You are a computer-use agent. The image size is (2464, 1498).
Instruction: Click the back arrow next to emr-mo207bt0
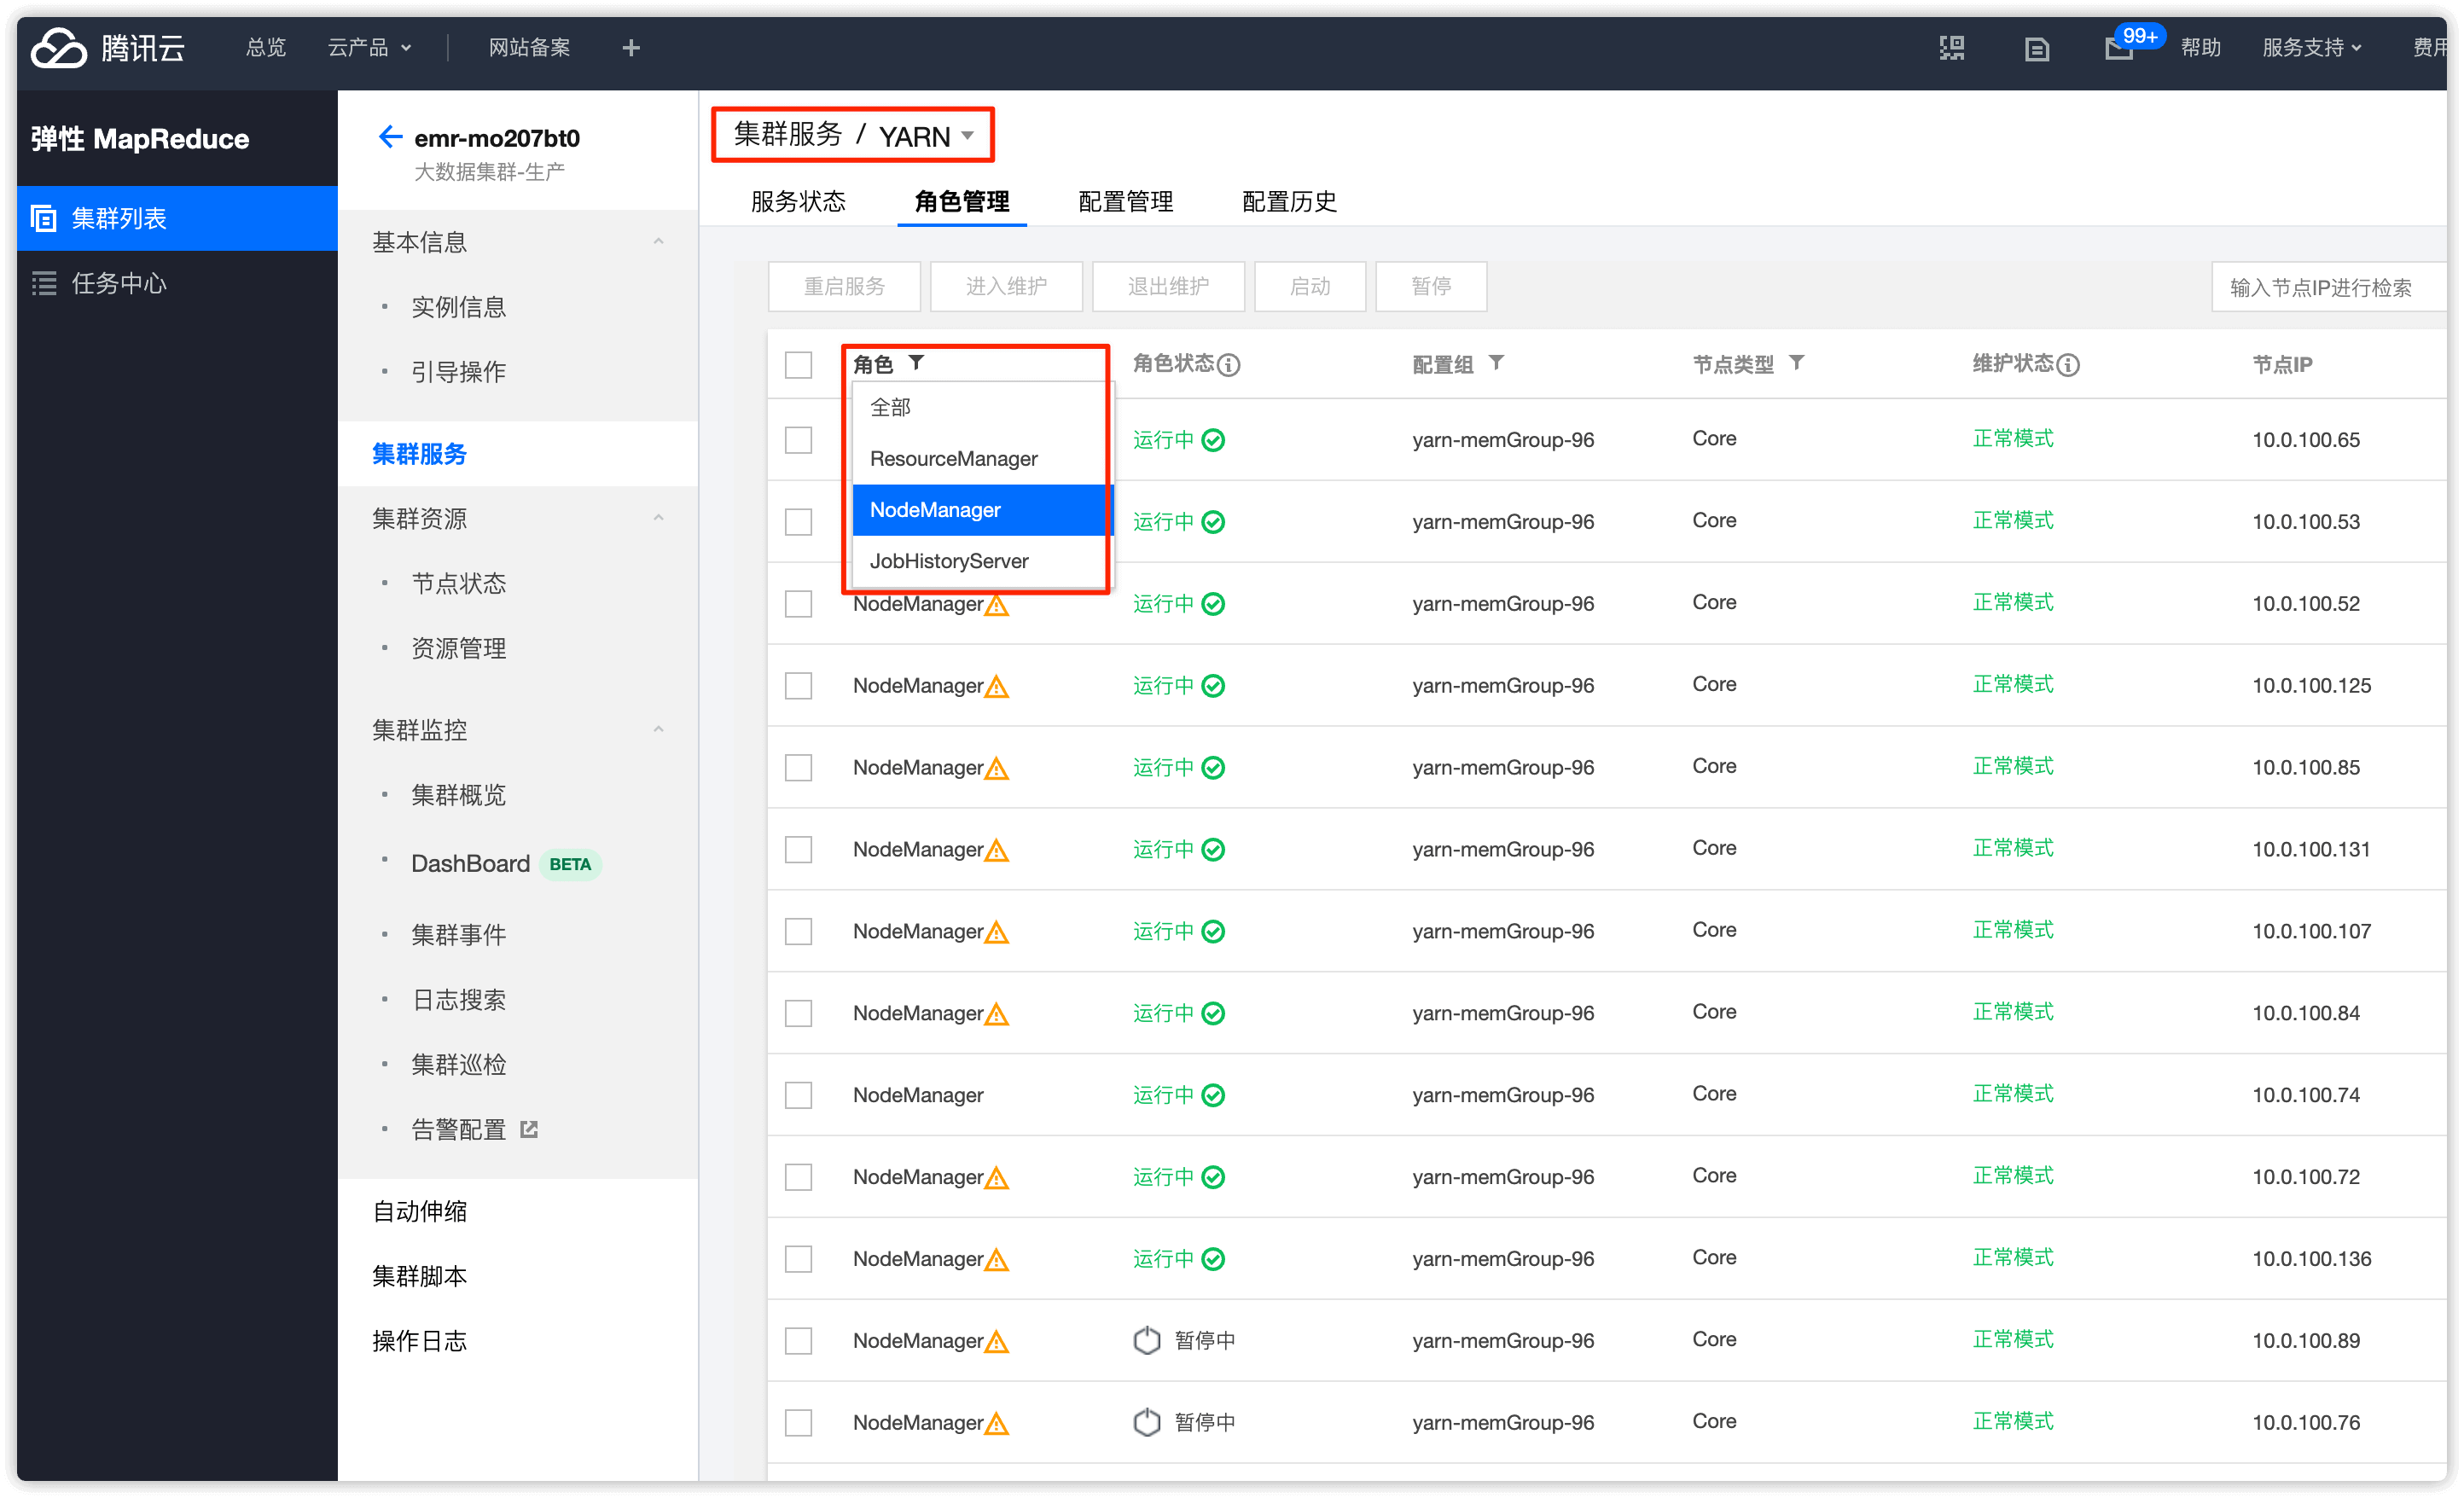pos(389,137)
